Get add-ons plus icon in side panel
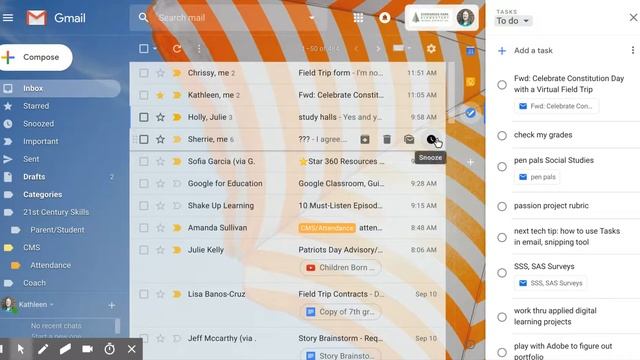Viewport: 640px width, 360px height. click(470, 162)
